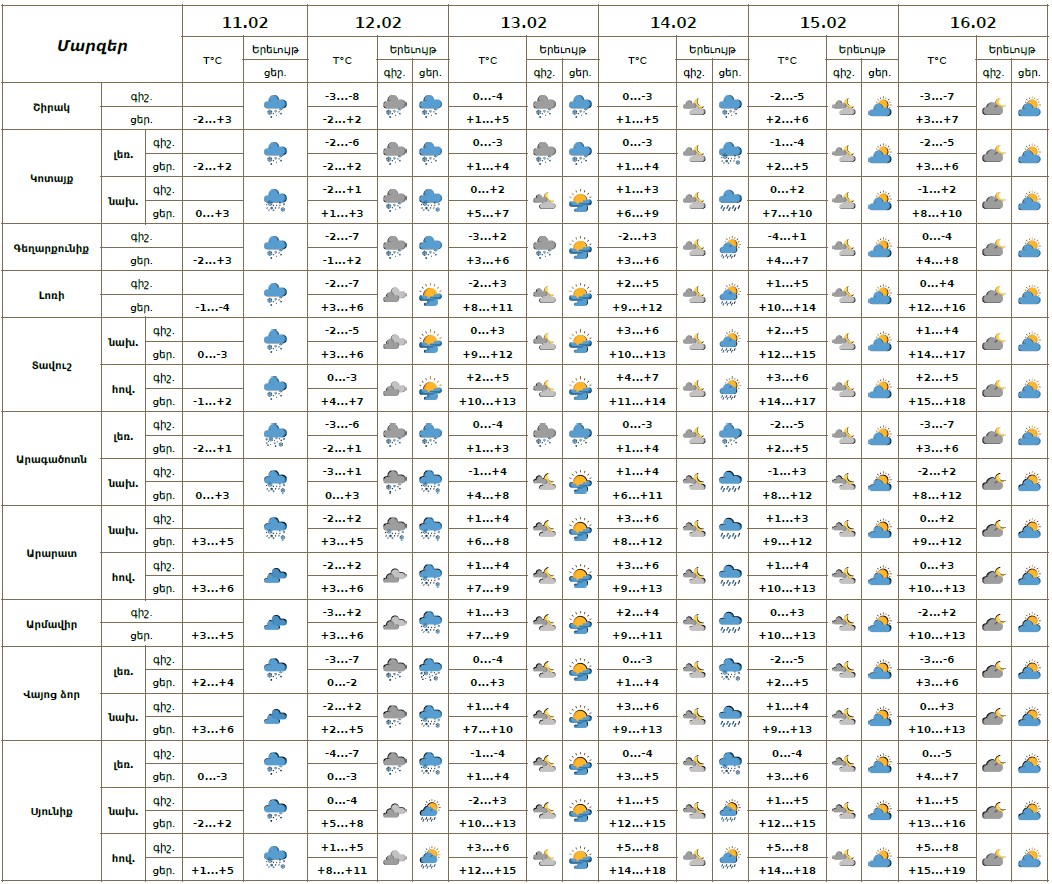Viewport: 1052px width, 884px height.
Task: Select the 16.02 date column header
Action: pos(972,22)
